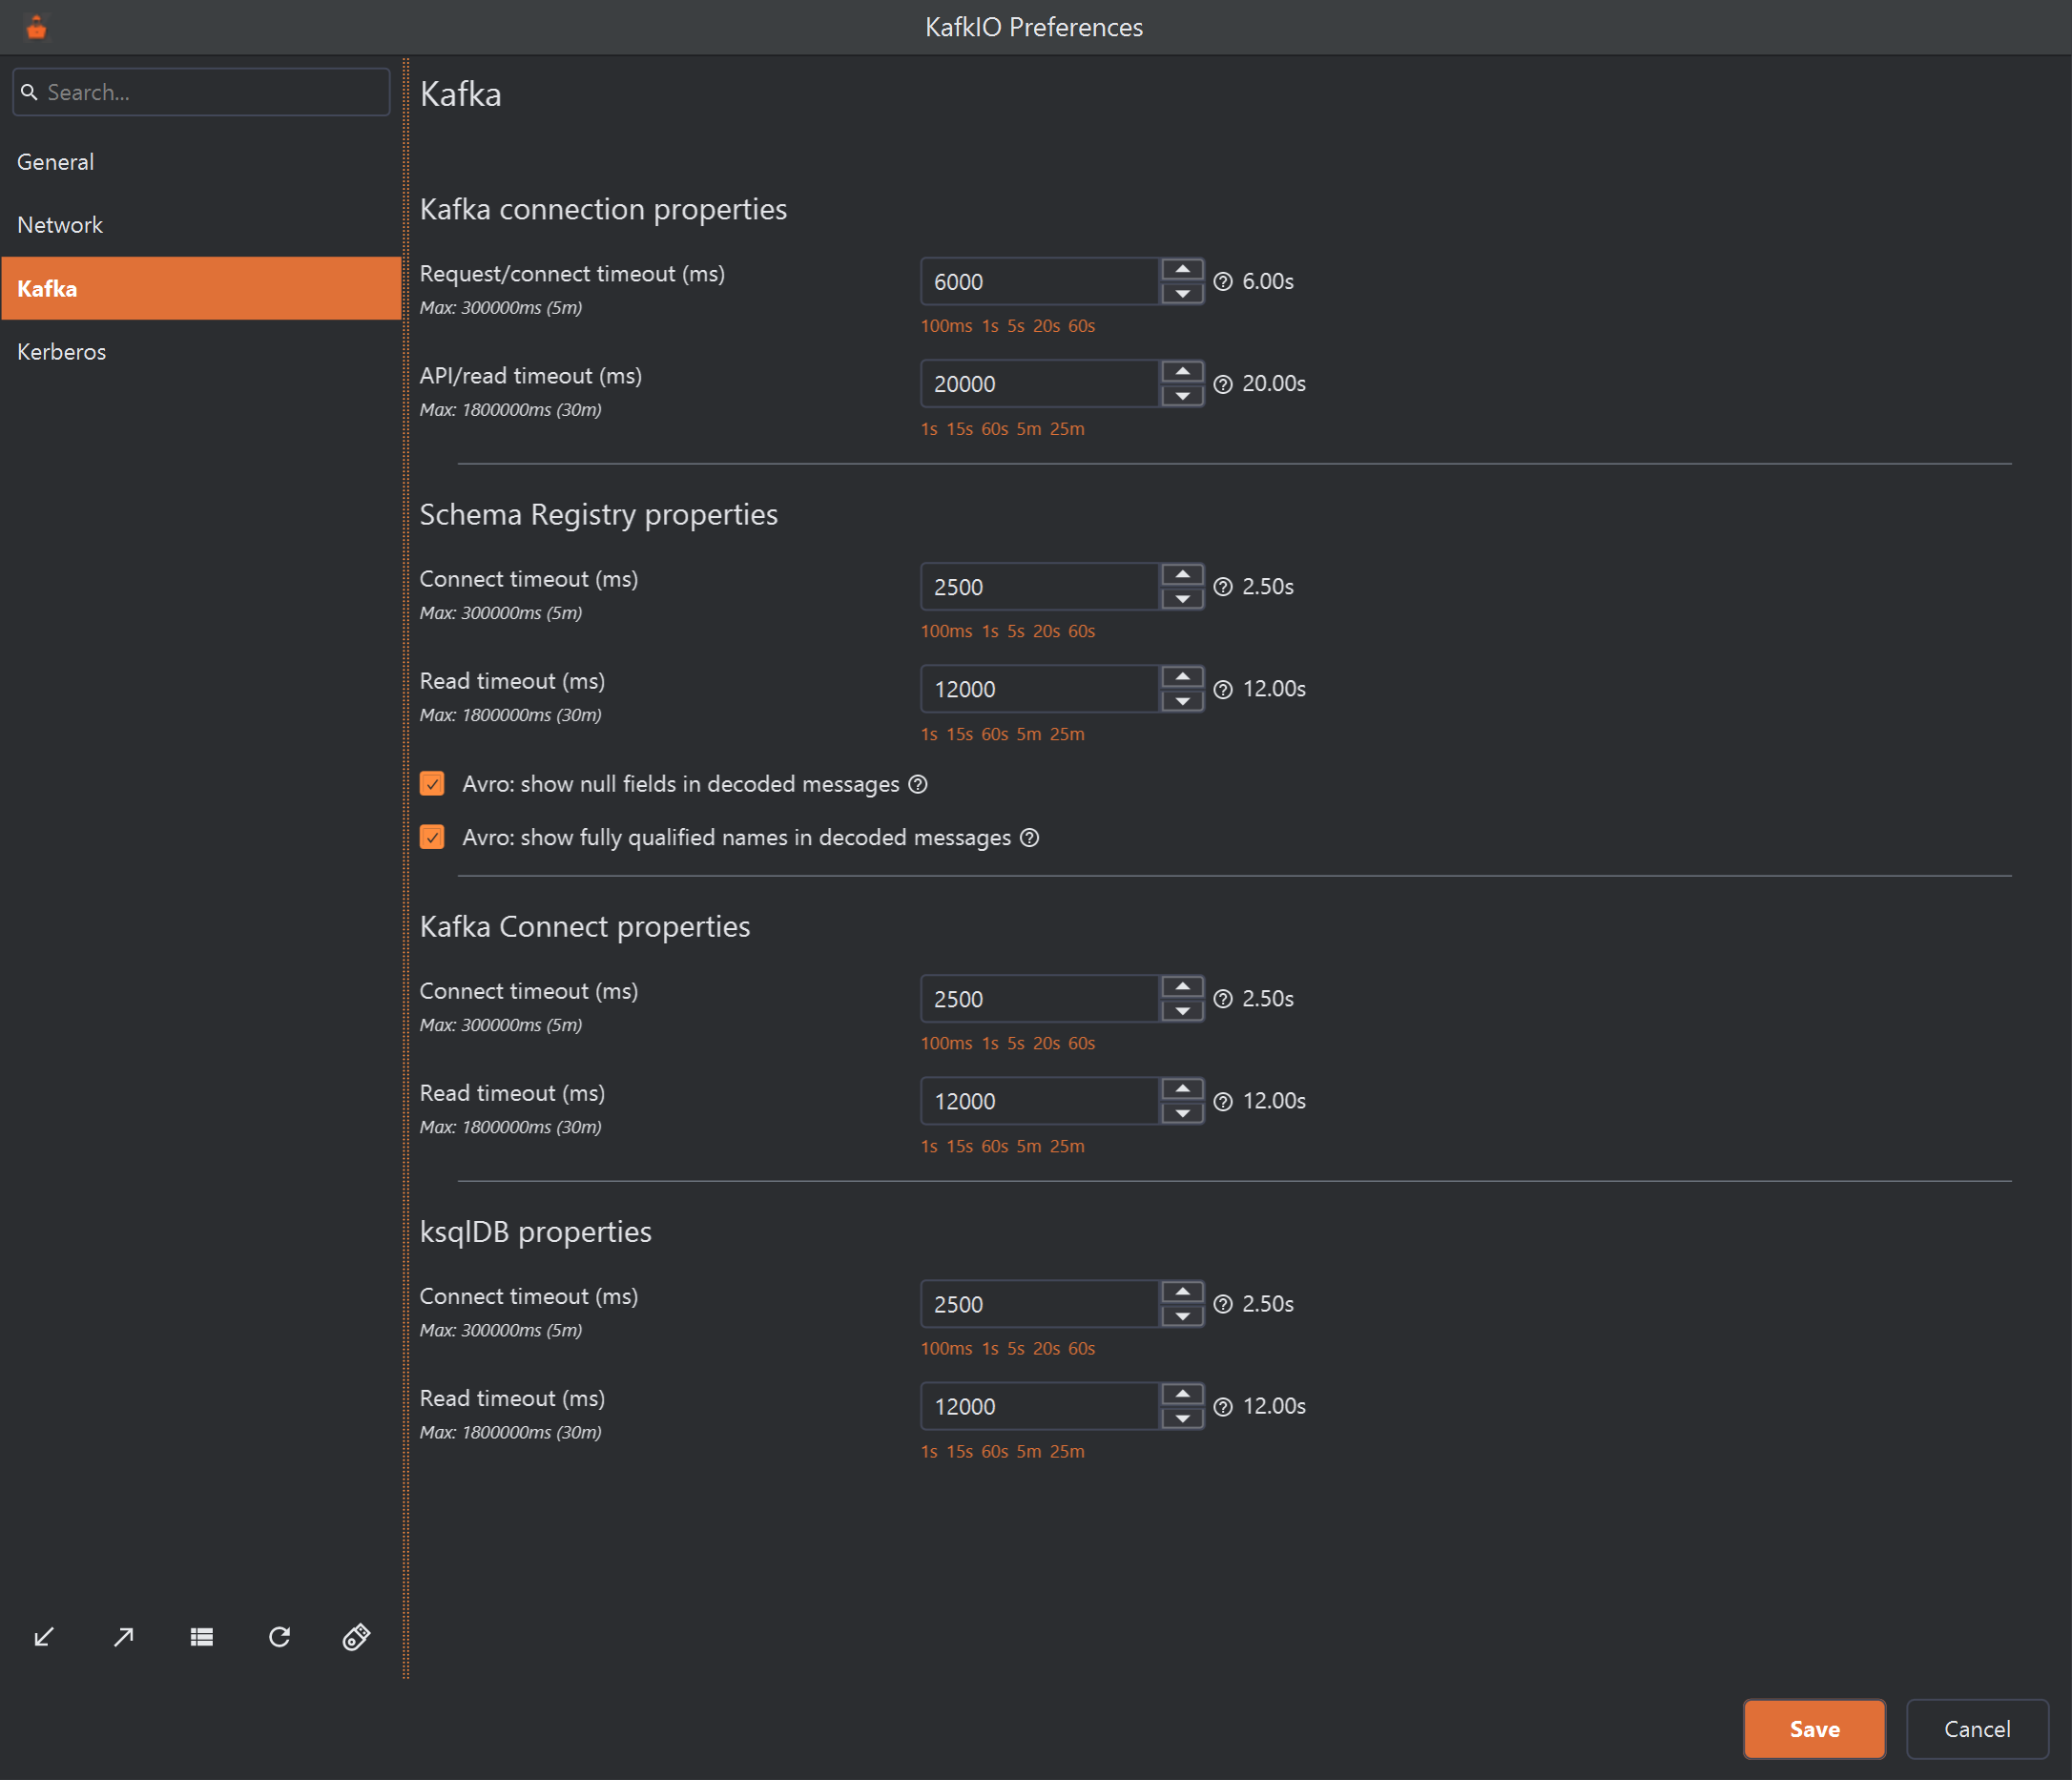2072x1780 pixels.
Task: Set Schema Registry connect preset to 100ms
Action: point(946,632)
